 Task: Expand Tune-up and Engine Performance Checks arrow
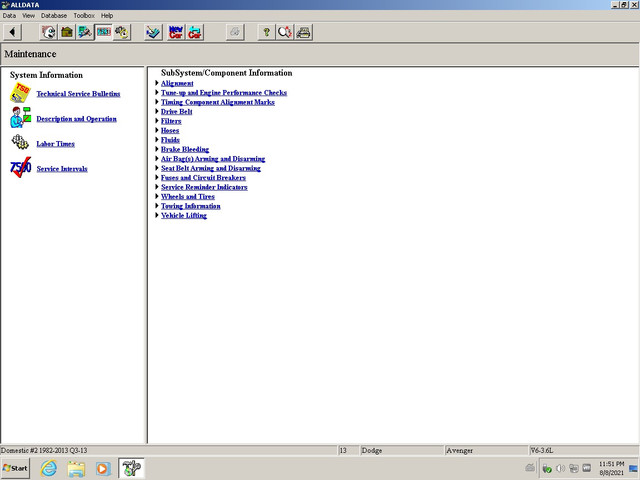coord(157,92)
